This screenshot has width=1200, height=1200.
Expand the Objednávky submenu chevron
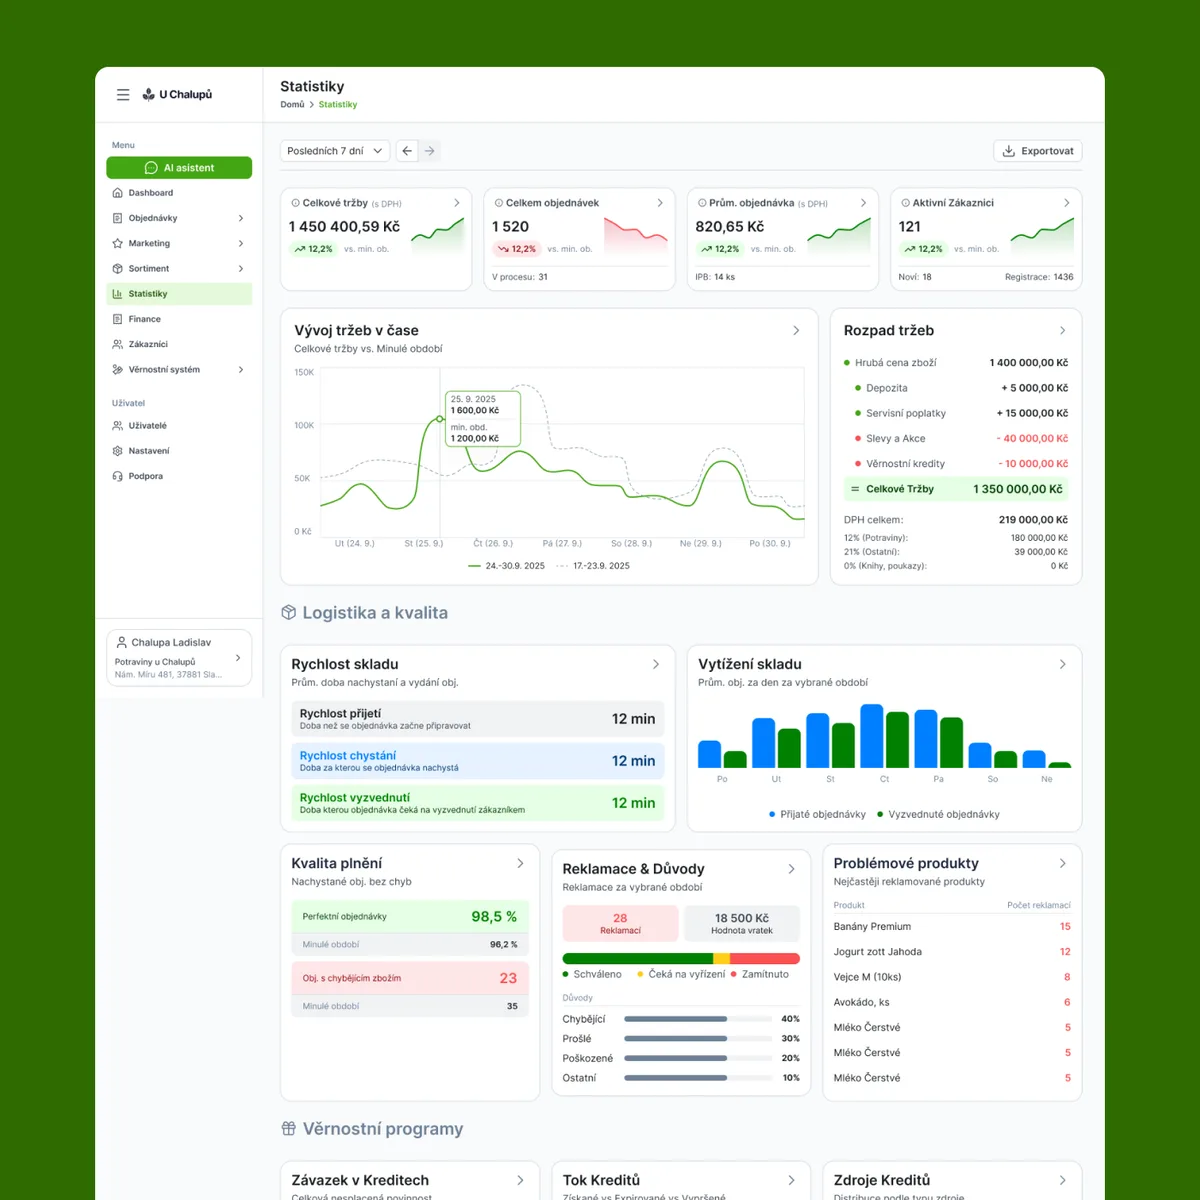[241, 218]
